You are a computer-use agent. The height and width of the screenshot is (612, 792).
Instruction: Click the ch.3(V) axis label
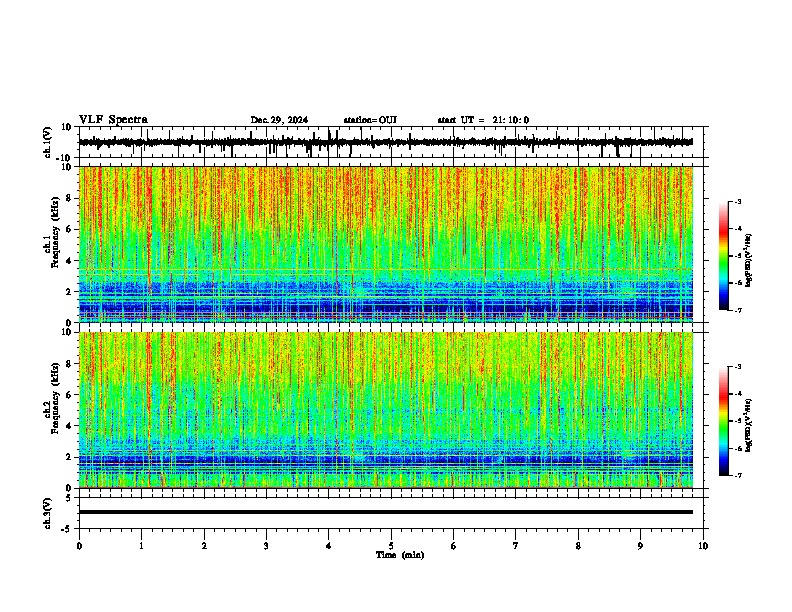click(x=47, y=513)
